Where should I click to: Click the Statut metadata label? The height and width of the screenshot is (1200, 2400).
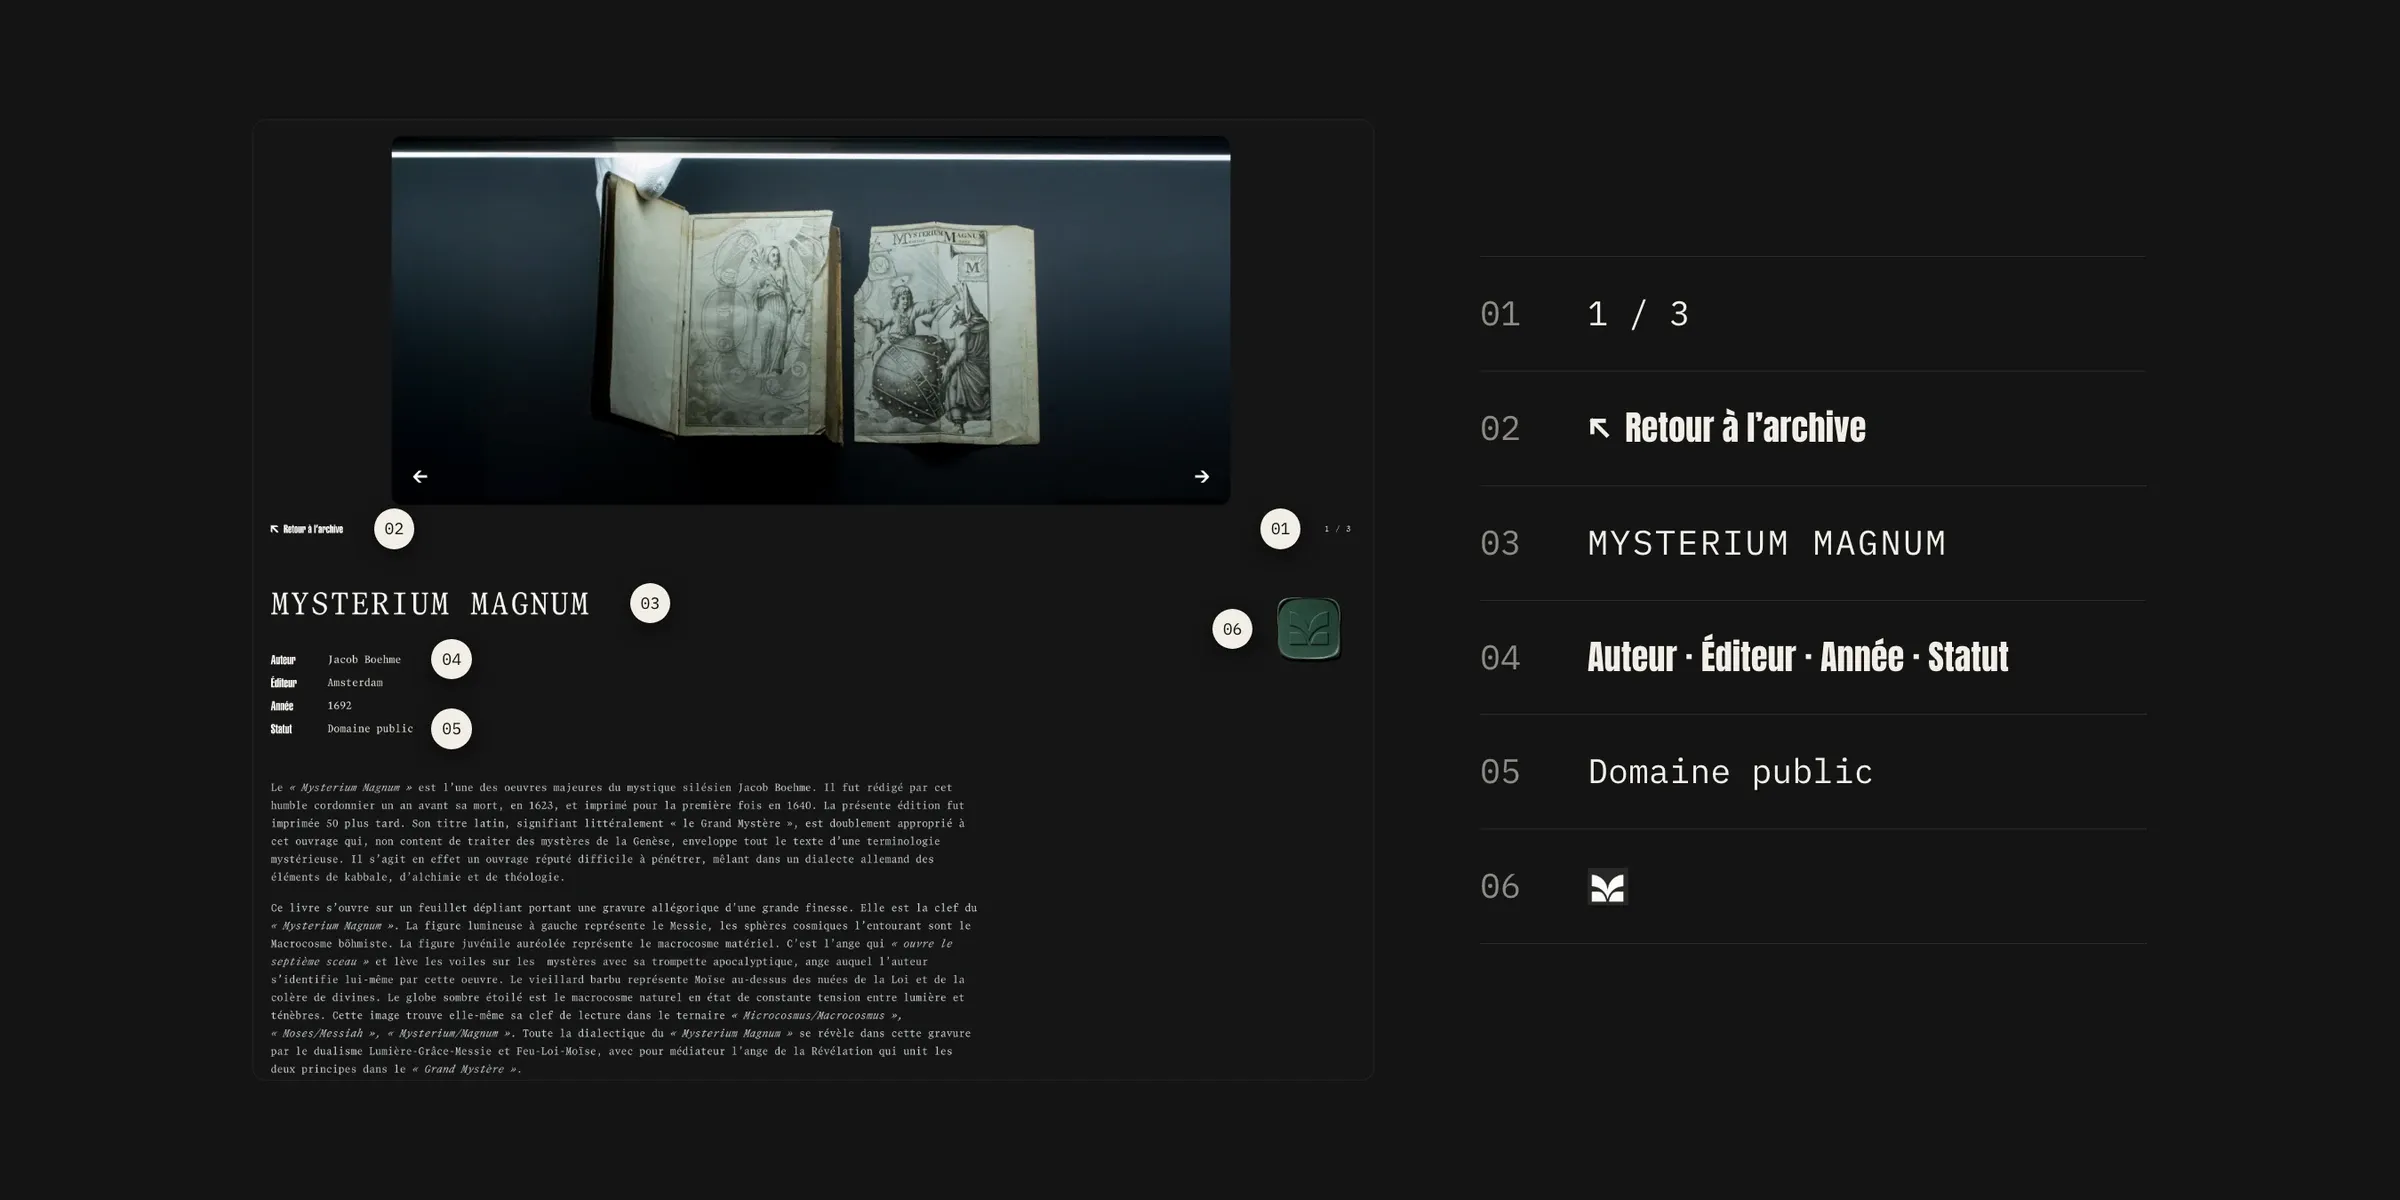pyautogui.click(x=281, y=729)
